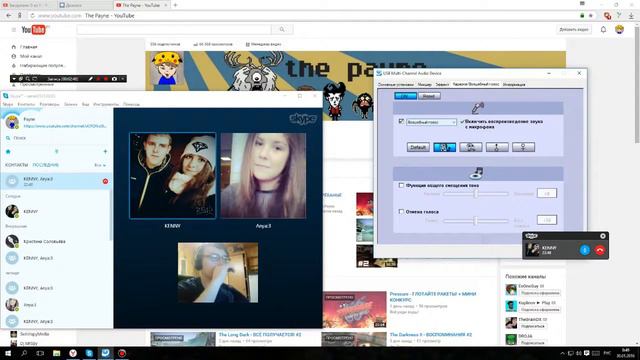Switch to the Mixer tab in the audio device window
640x360 pixels.
(x=424, y=84)
